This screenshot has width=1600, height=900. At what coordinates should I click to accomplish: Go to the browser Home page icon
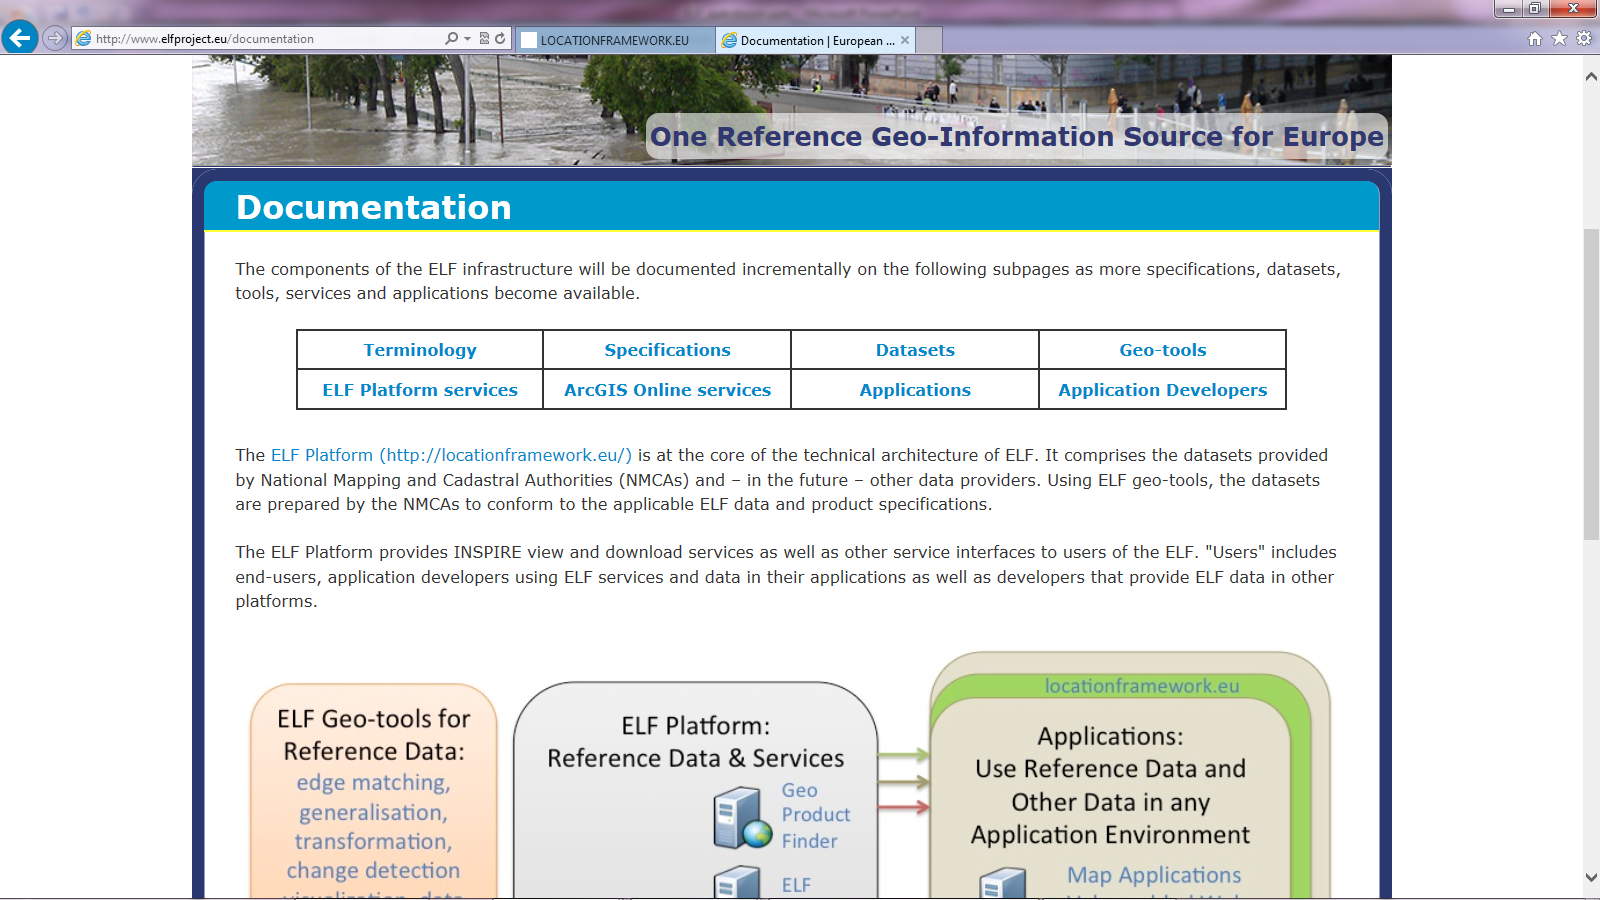1535,39
